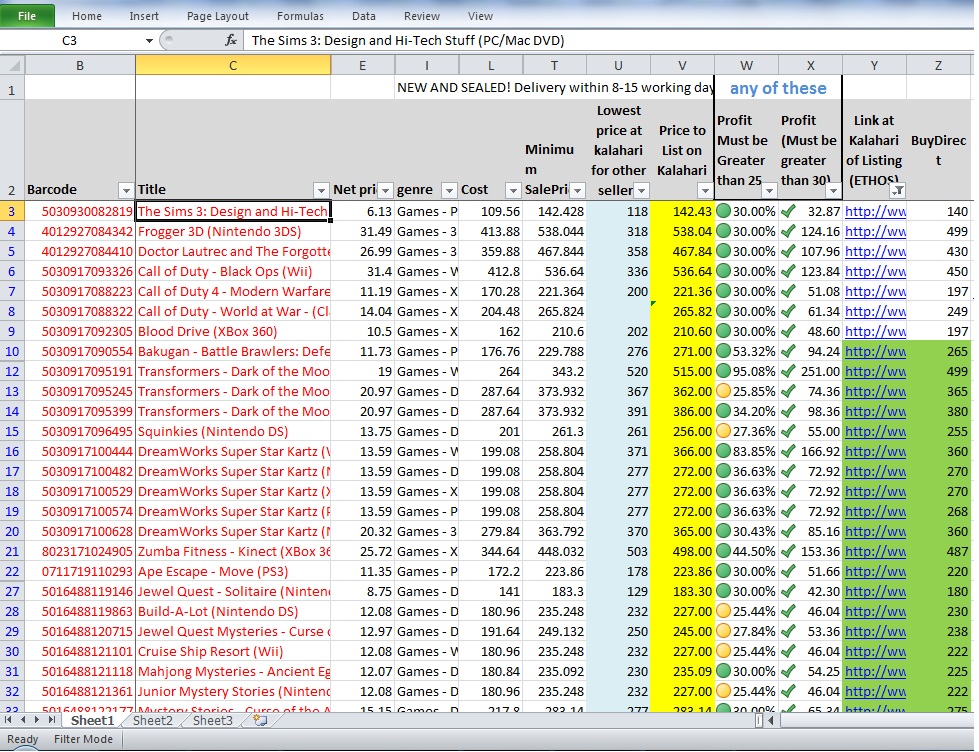Viewport: 979px width, 752px height.
Task: Open Kalahari link in Cruise Ship Resort row
Action: click(x=875, y=651)
